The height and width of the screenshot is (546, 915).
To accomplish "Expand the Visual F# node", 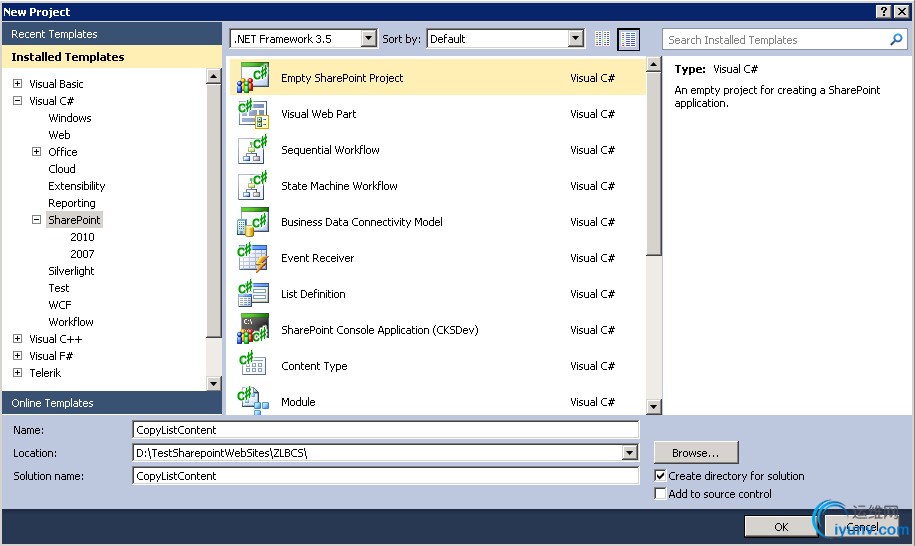I will (x=18, y=355).
